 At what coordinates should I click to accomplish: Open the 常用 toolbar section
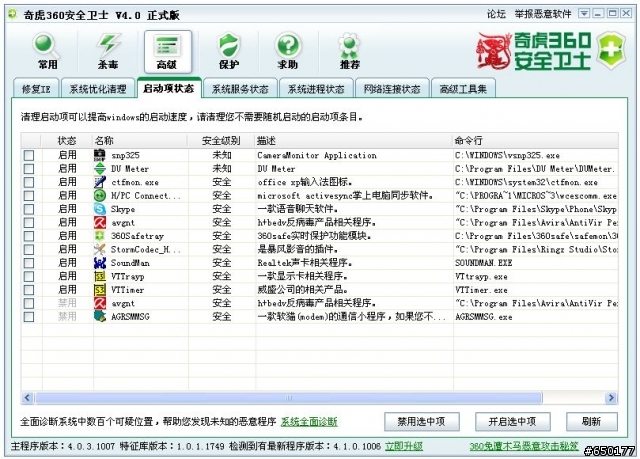pos(47,52)
